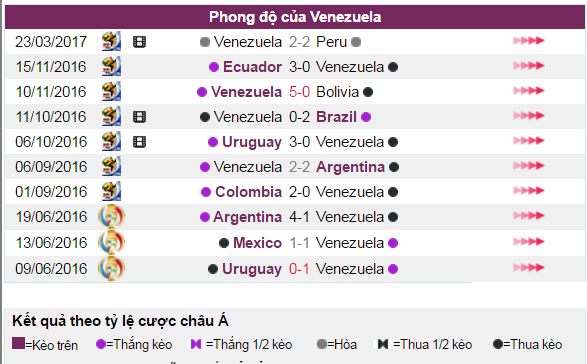Screen dimensions: 587x364
Task: Expand arrows on Mexico 1-1 Venezuela row
Action: click(x=528, y=242)
